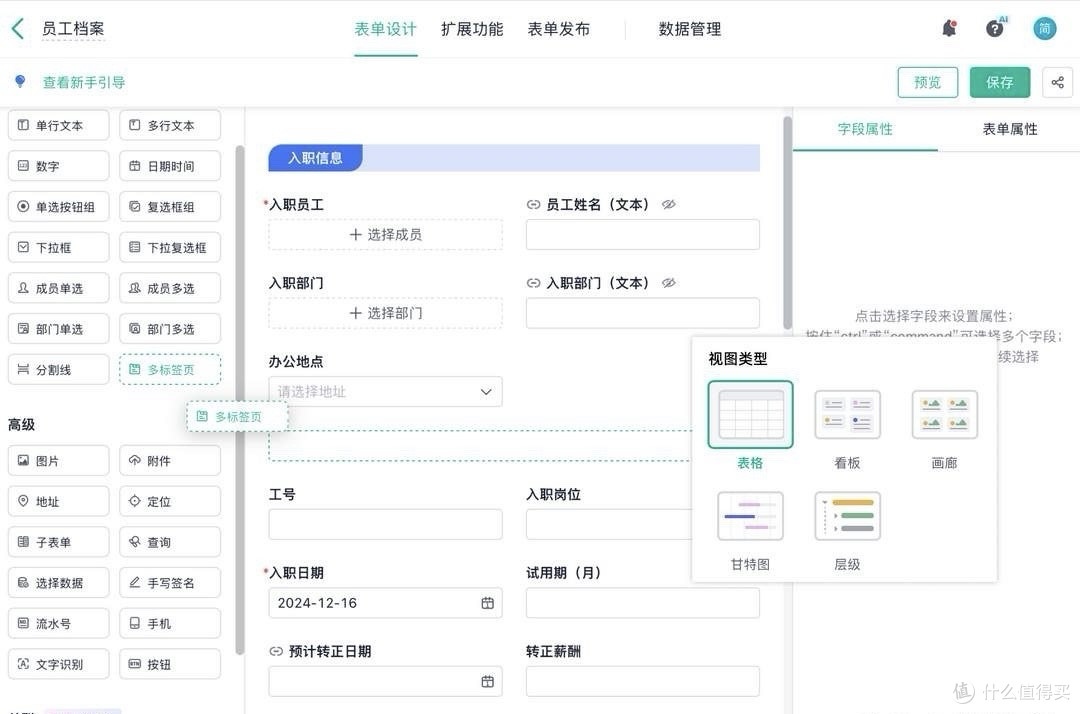Add a 图片 field
The width and height of the screenshot is (1080, 714).
59,460
